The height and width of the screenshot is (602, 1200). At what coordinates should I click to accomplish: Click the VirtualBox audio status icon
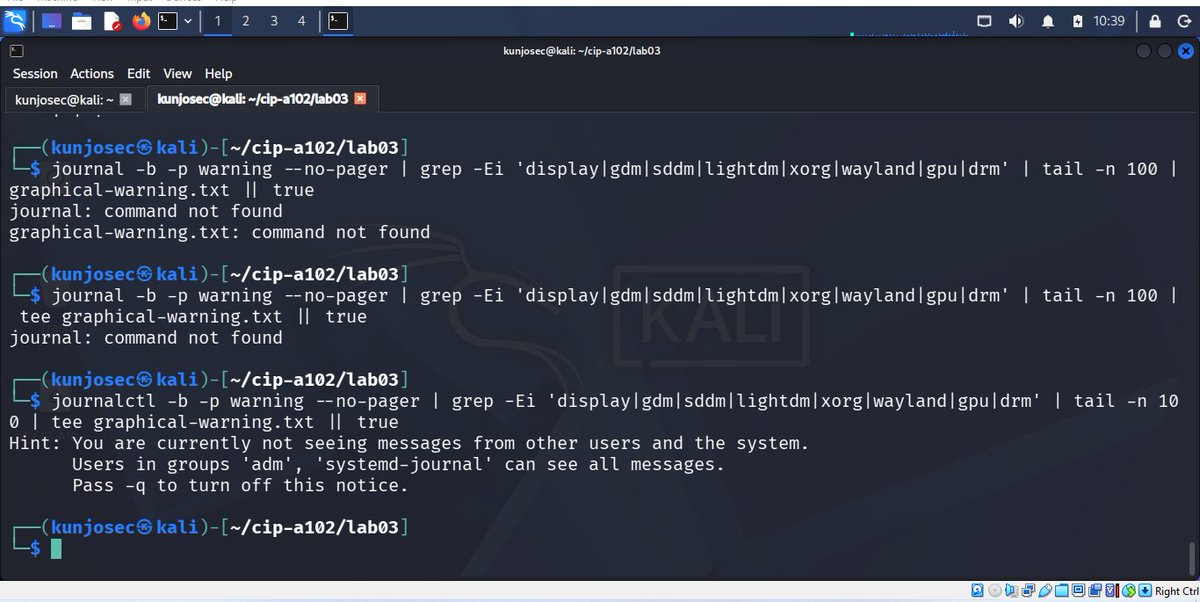click(x=1011, y=591)
